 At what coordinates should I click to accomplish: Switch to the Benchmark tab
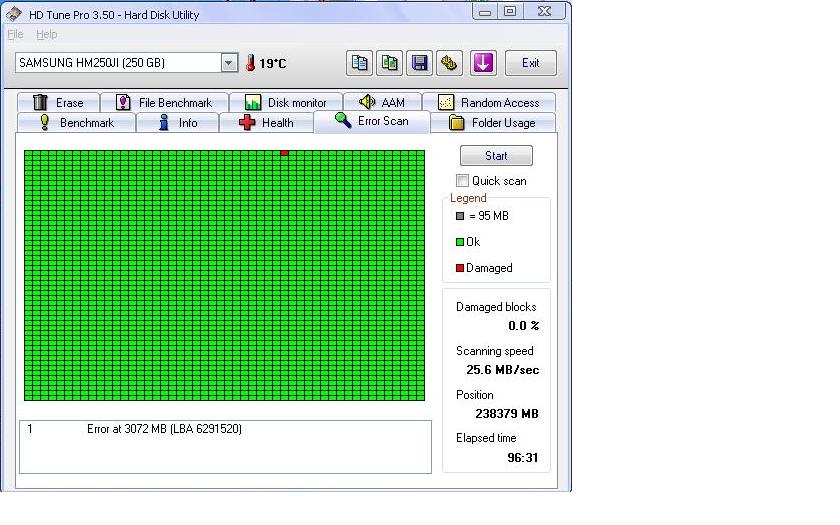pyautogui.click(x=77, y=123)
